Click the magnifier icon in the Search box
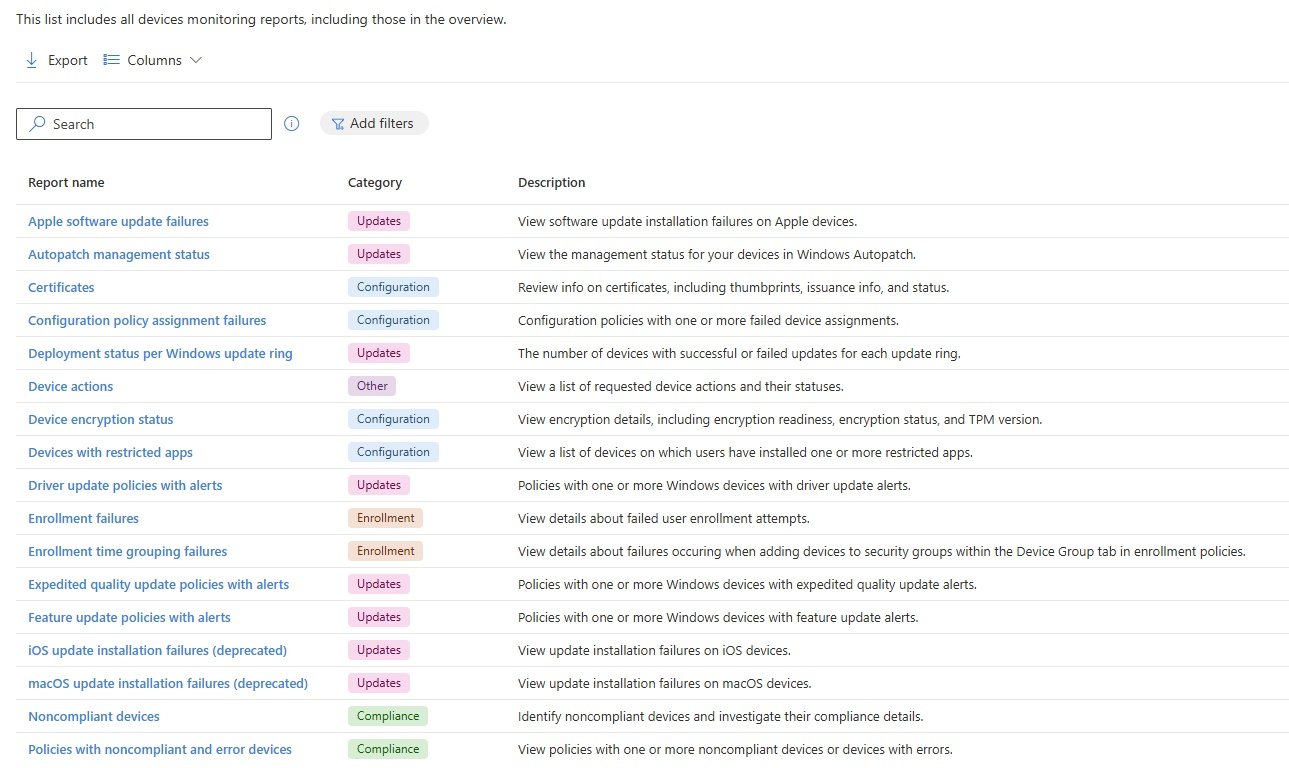 [x=38, y=124]
